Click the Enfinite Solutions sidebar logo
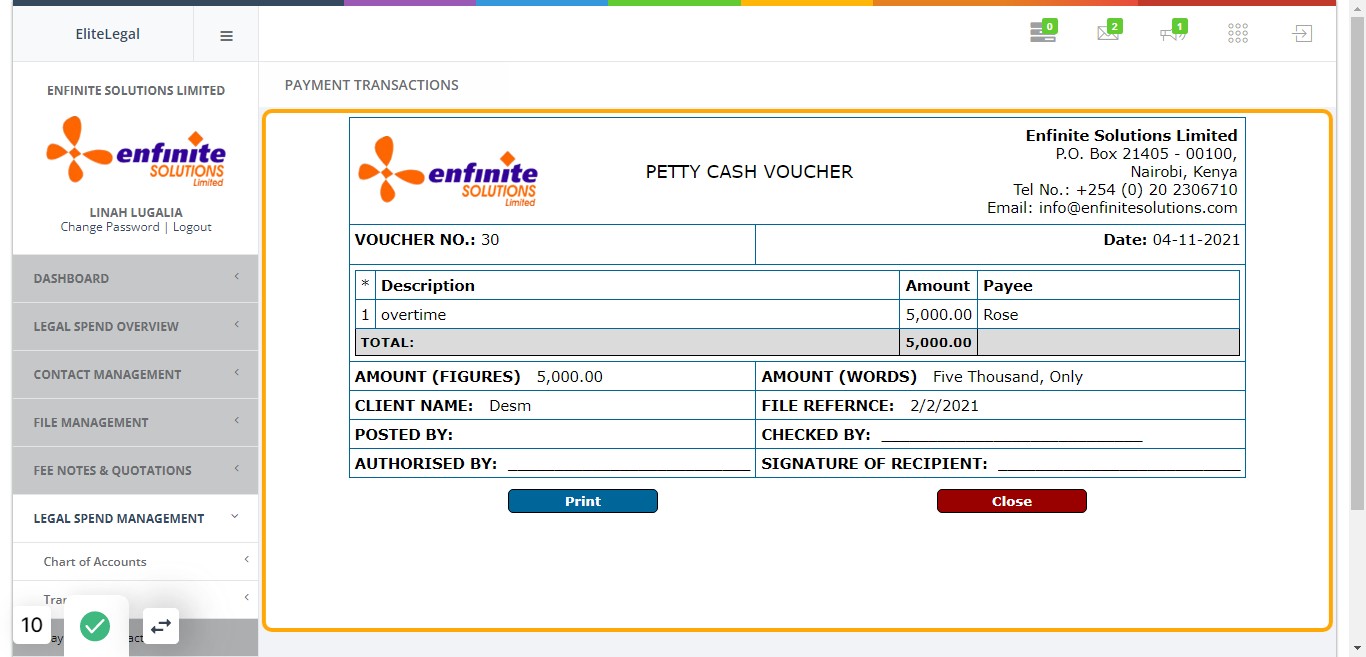 coord(136,151)
